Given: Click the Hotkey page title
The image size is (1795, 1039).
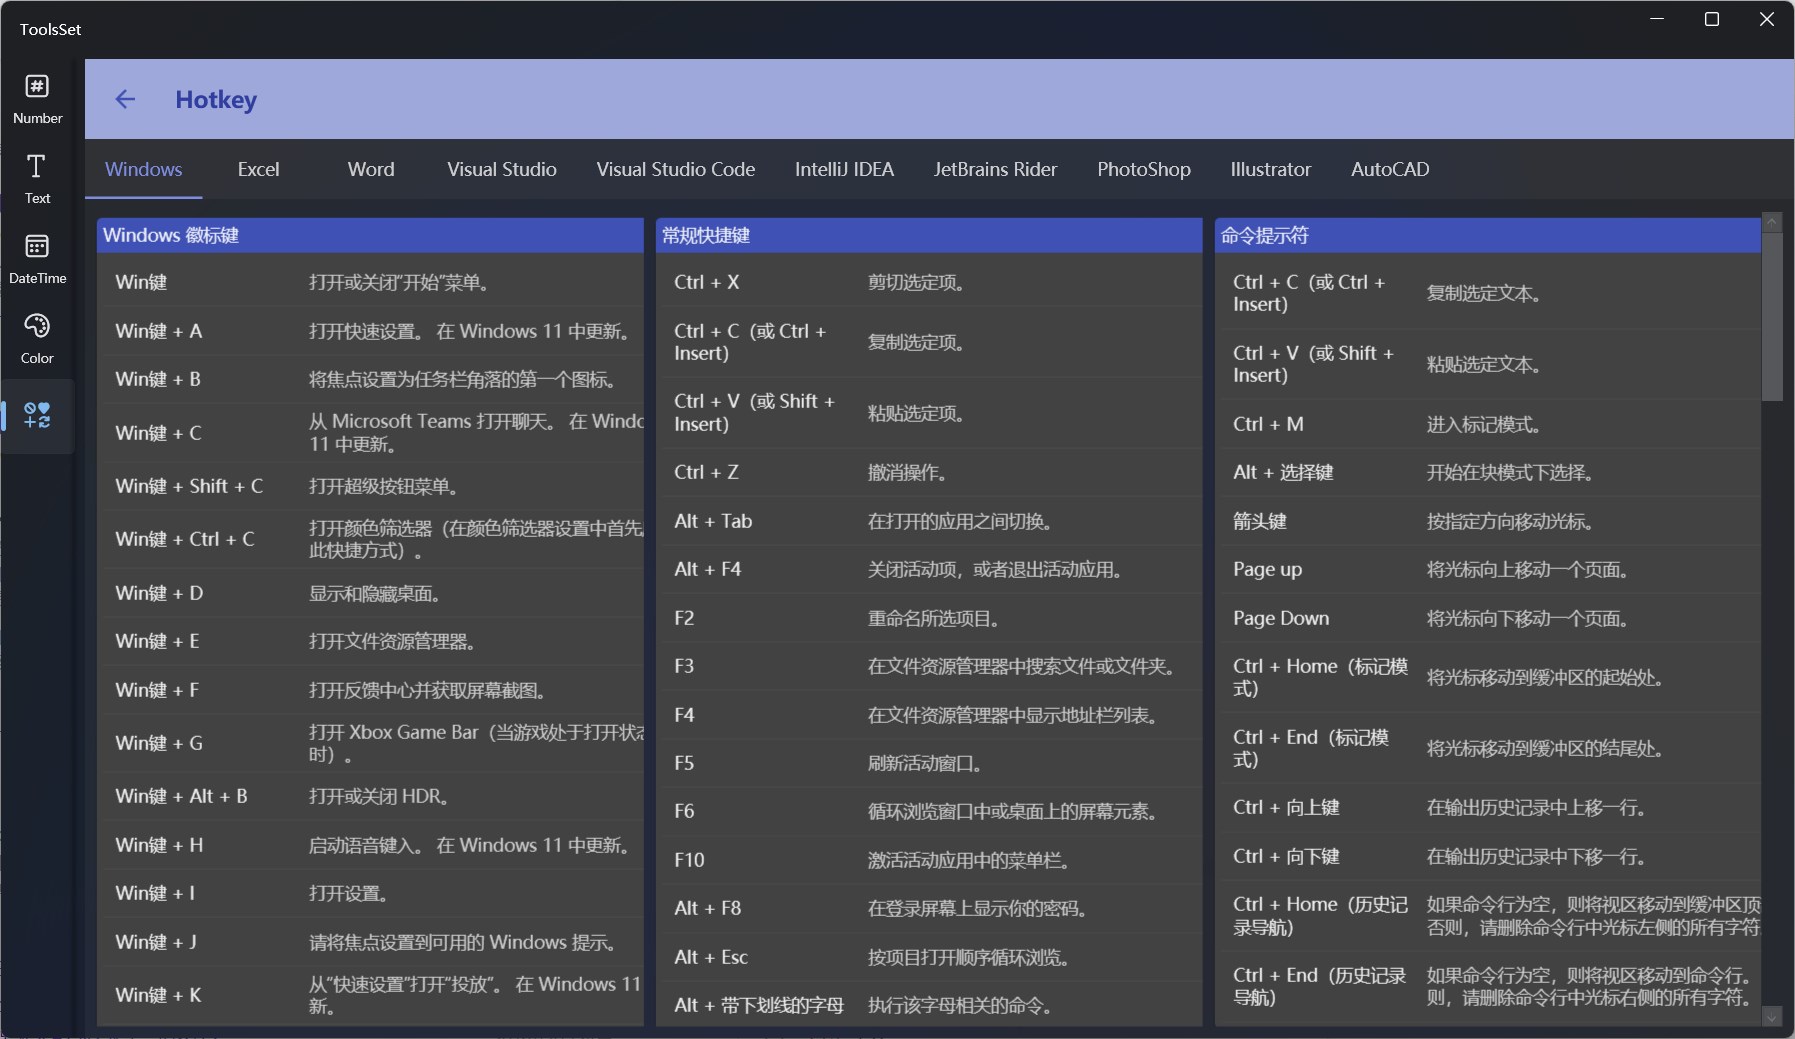Looking at the screenshot, I should pos(216,99).
